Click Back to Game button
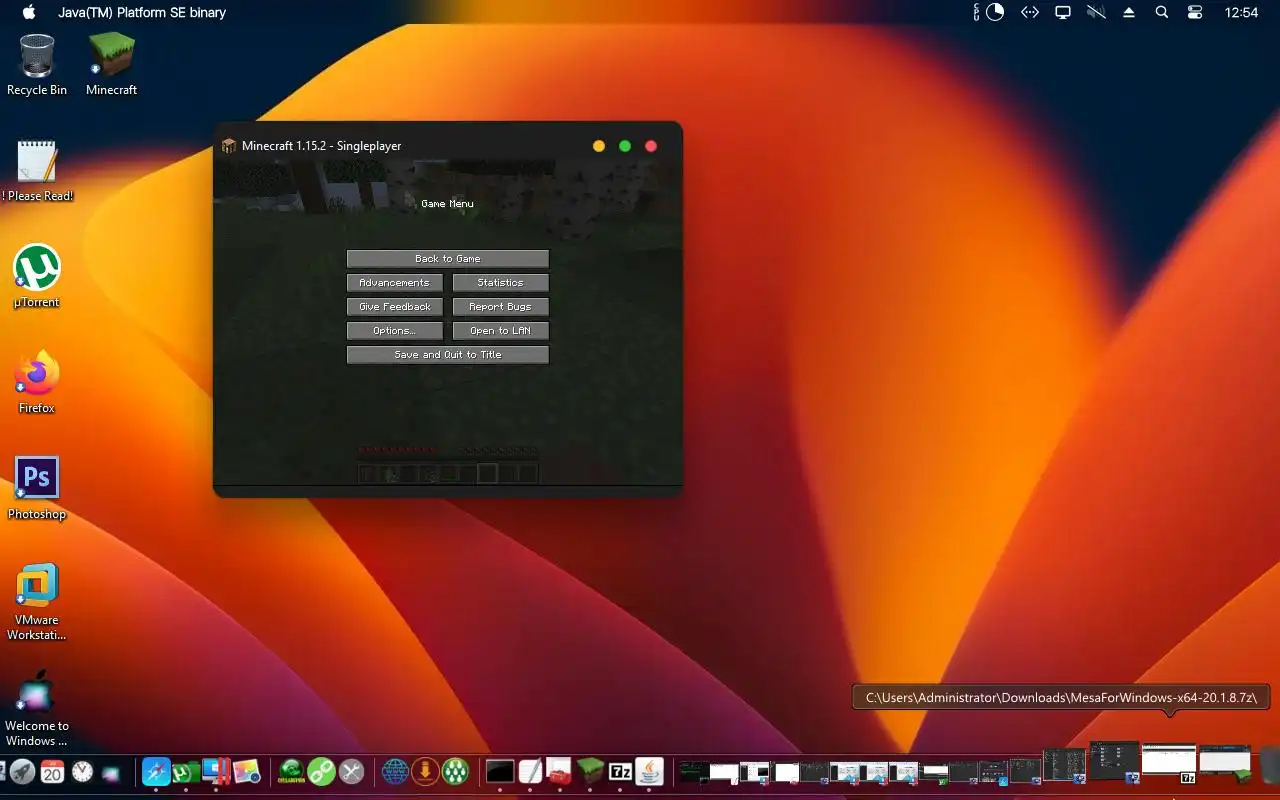The height and width of the screenshot is (800, 1280). coord(448,259)
